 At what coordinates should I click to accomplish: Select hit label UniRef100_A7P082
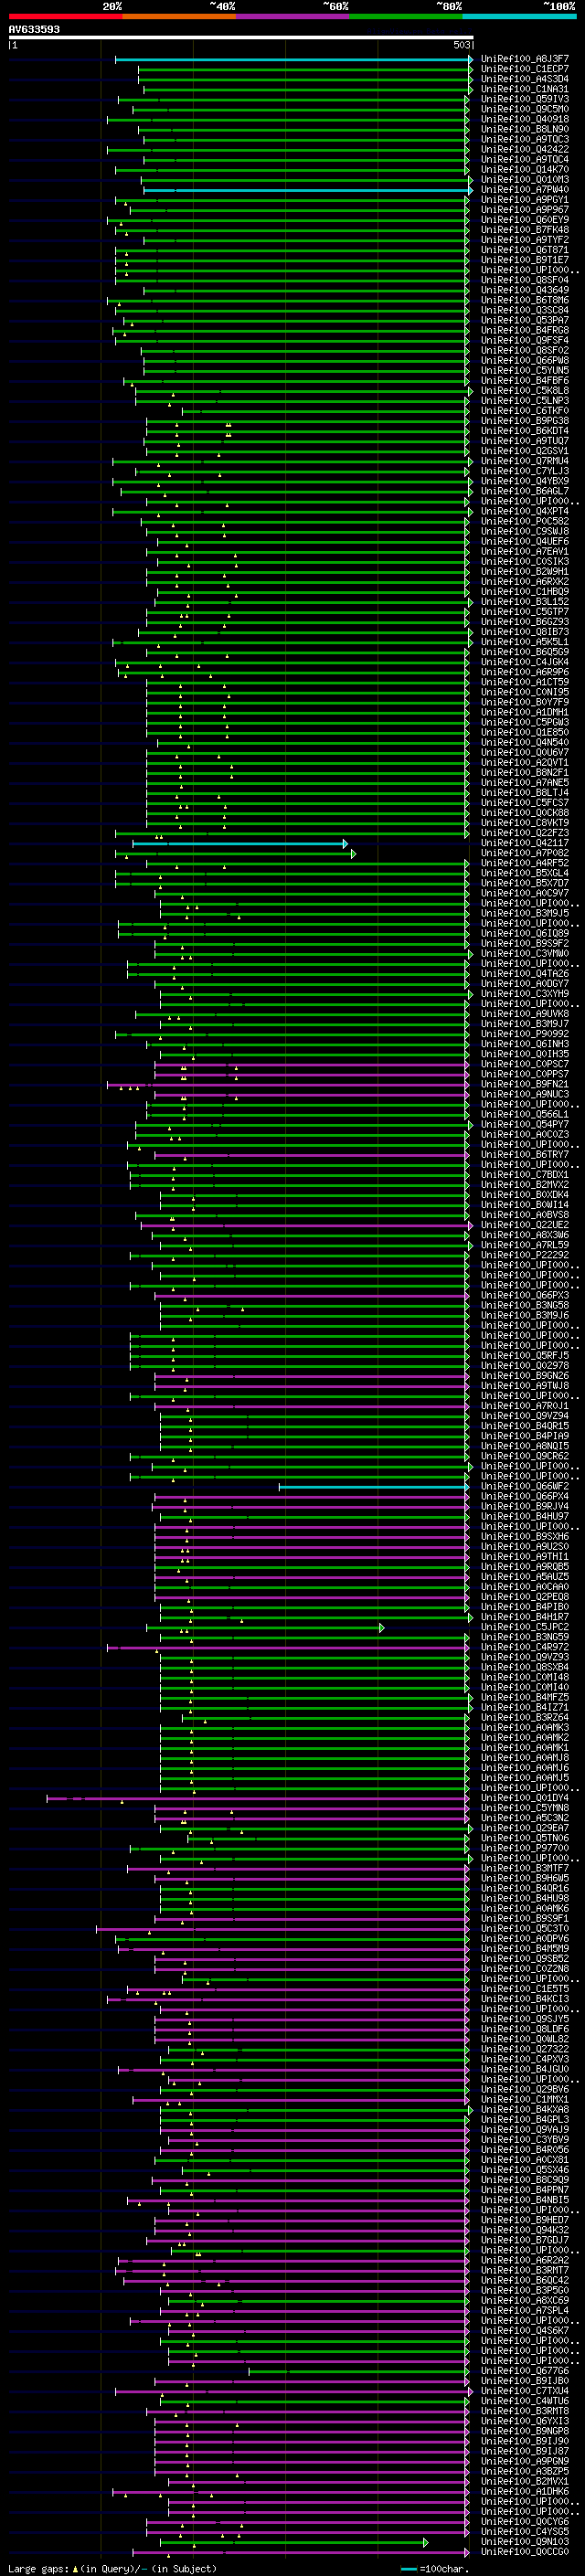[x=525, y=853]
